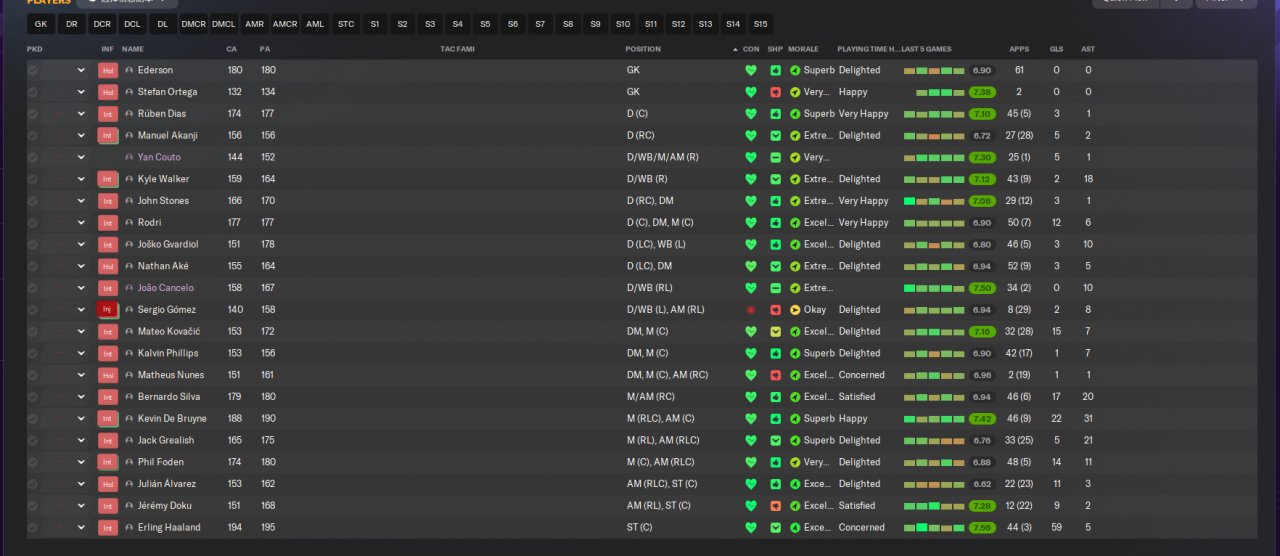The height and width of the screenshot is (556, 1280).
Task: Select the AMCR position filter
Action: pos(285,23)
